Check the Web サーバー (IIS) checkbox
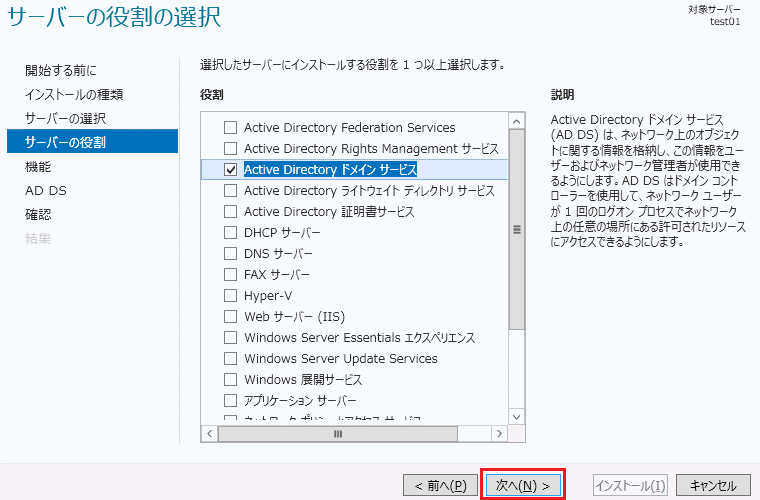Viewport: 760px width, 500px height. [230, 317]
